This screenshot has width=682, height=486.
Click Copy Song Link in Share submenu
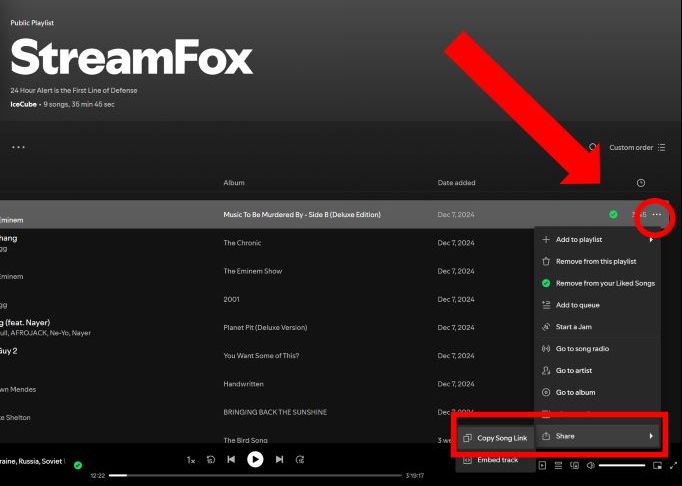[495, 438]
